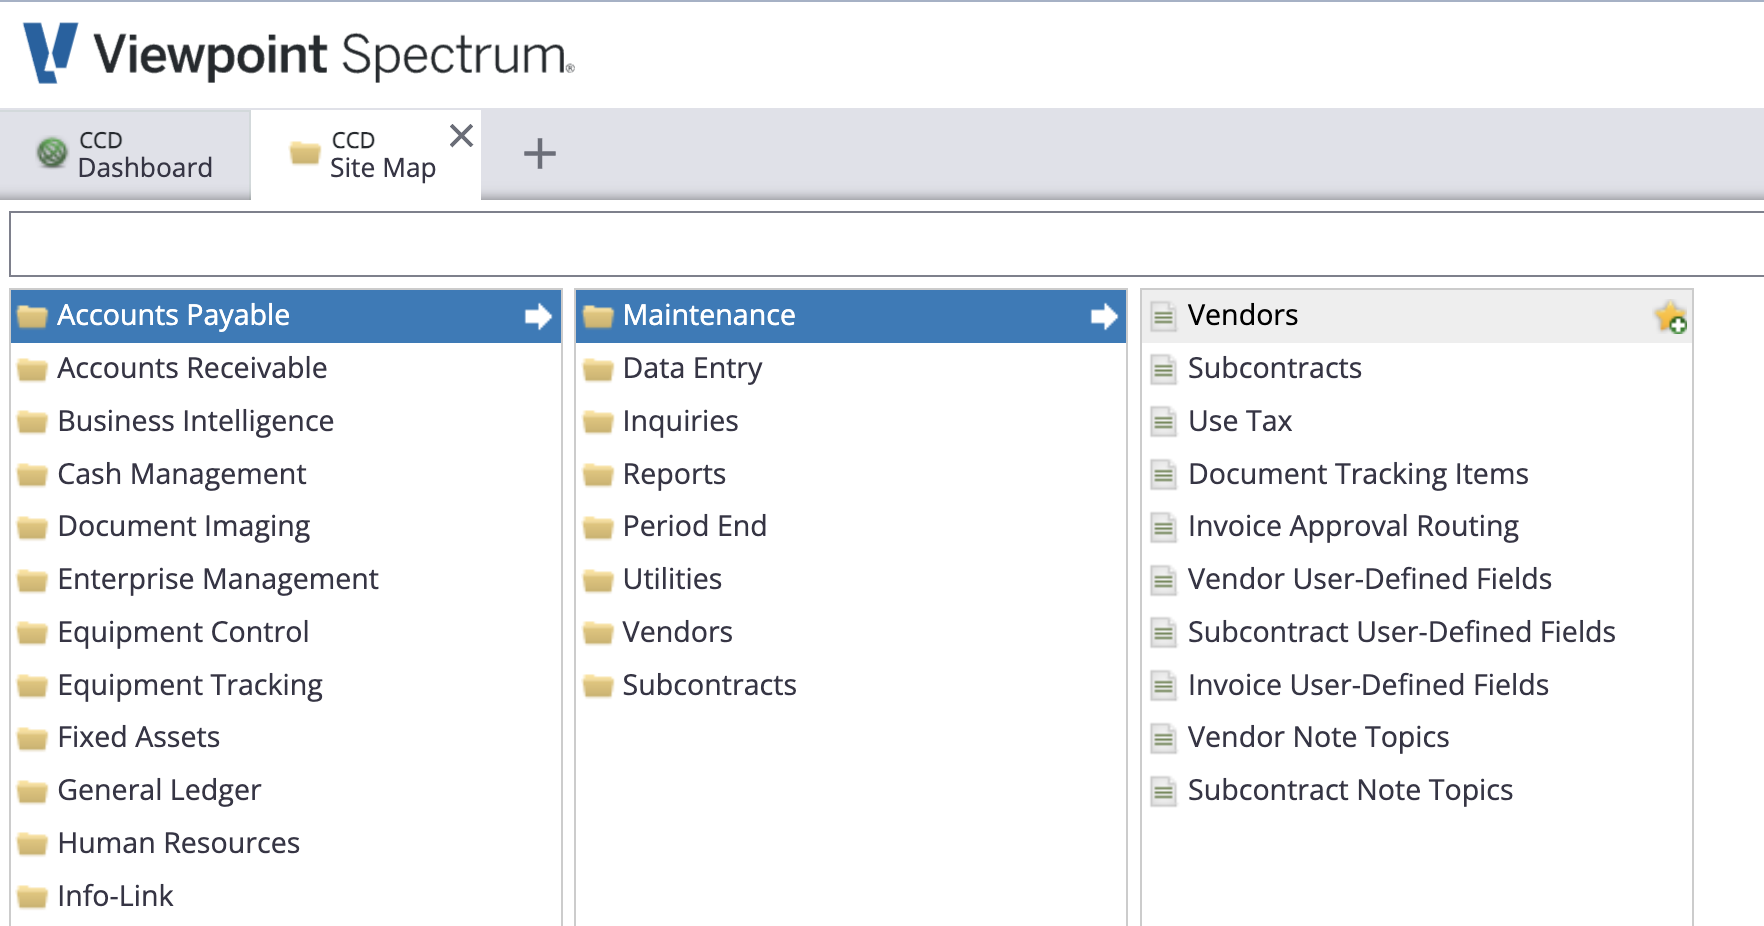Click folder icon beside Human Resources
1764x926 pixels.
(x=32, y=845)
